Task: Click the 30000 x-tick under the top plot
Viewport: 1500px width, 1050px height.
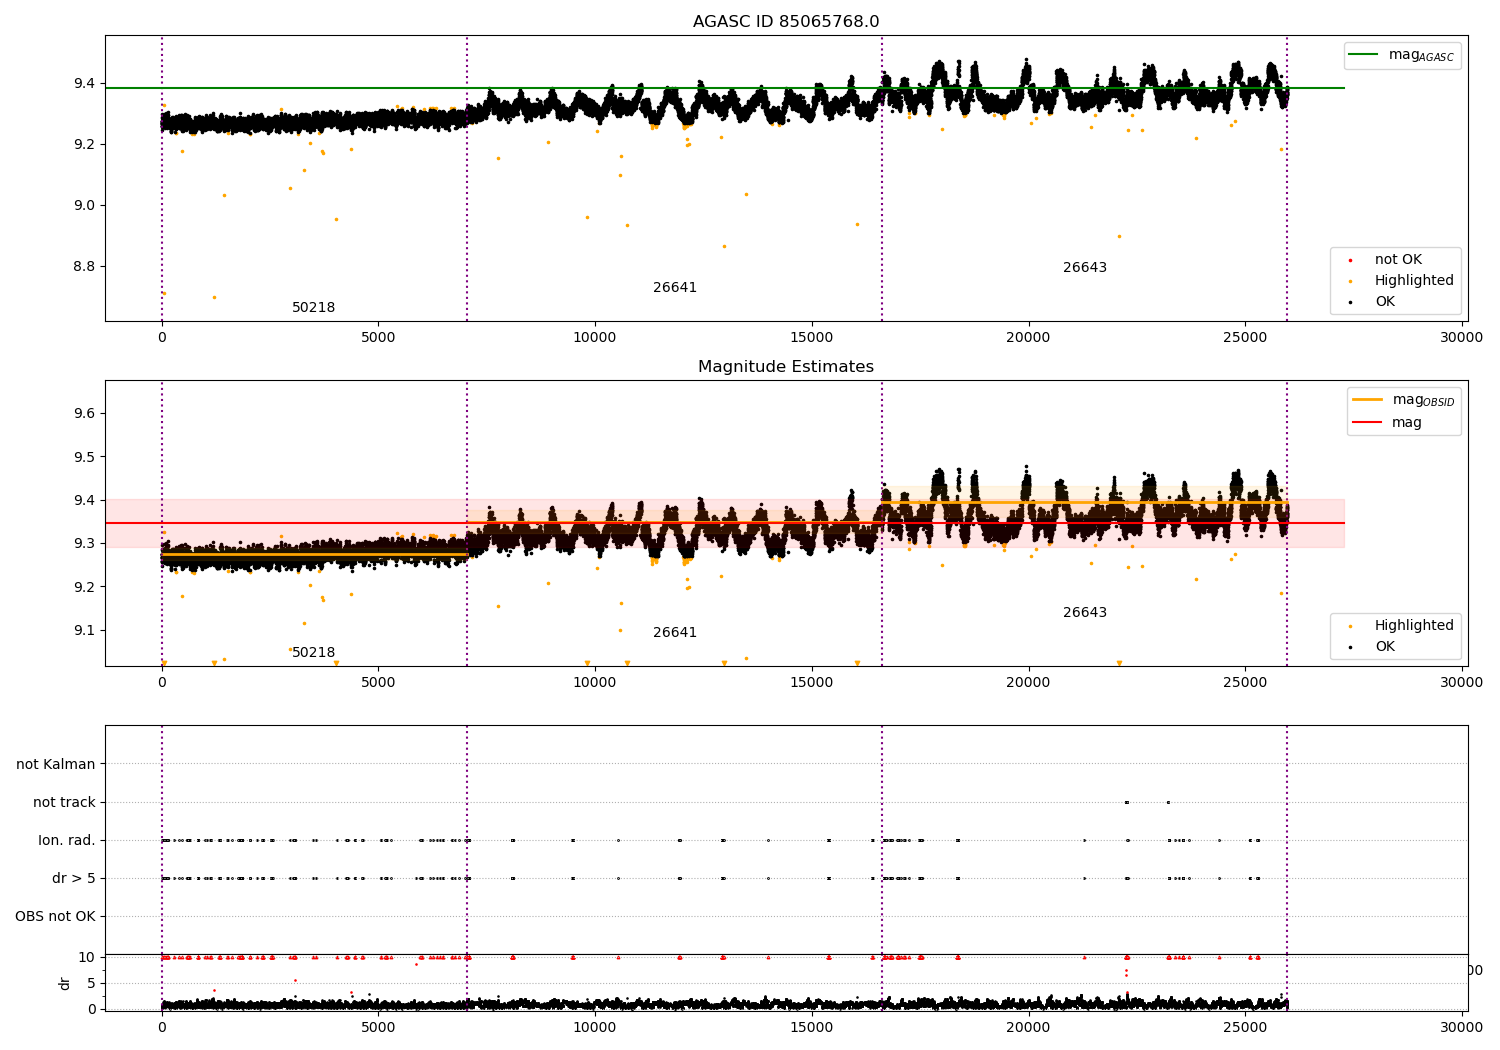Action: pos(1461,338)
